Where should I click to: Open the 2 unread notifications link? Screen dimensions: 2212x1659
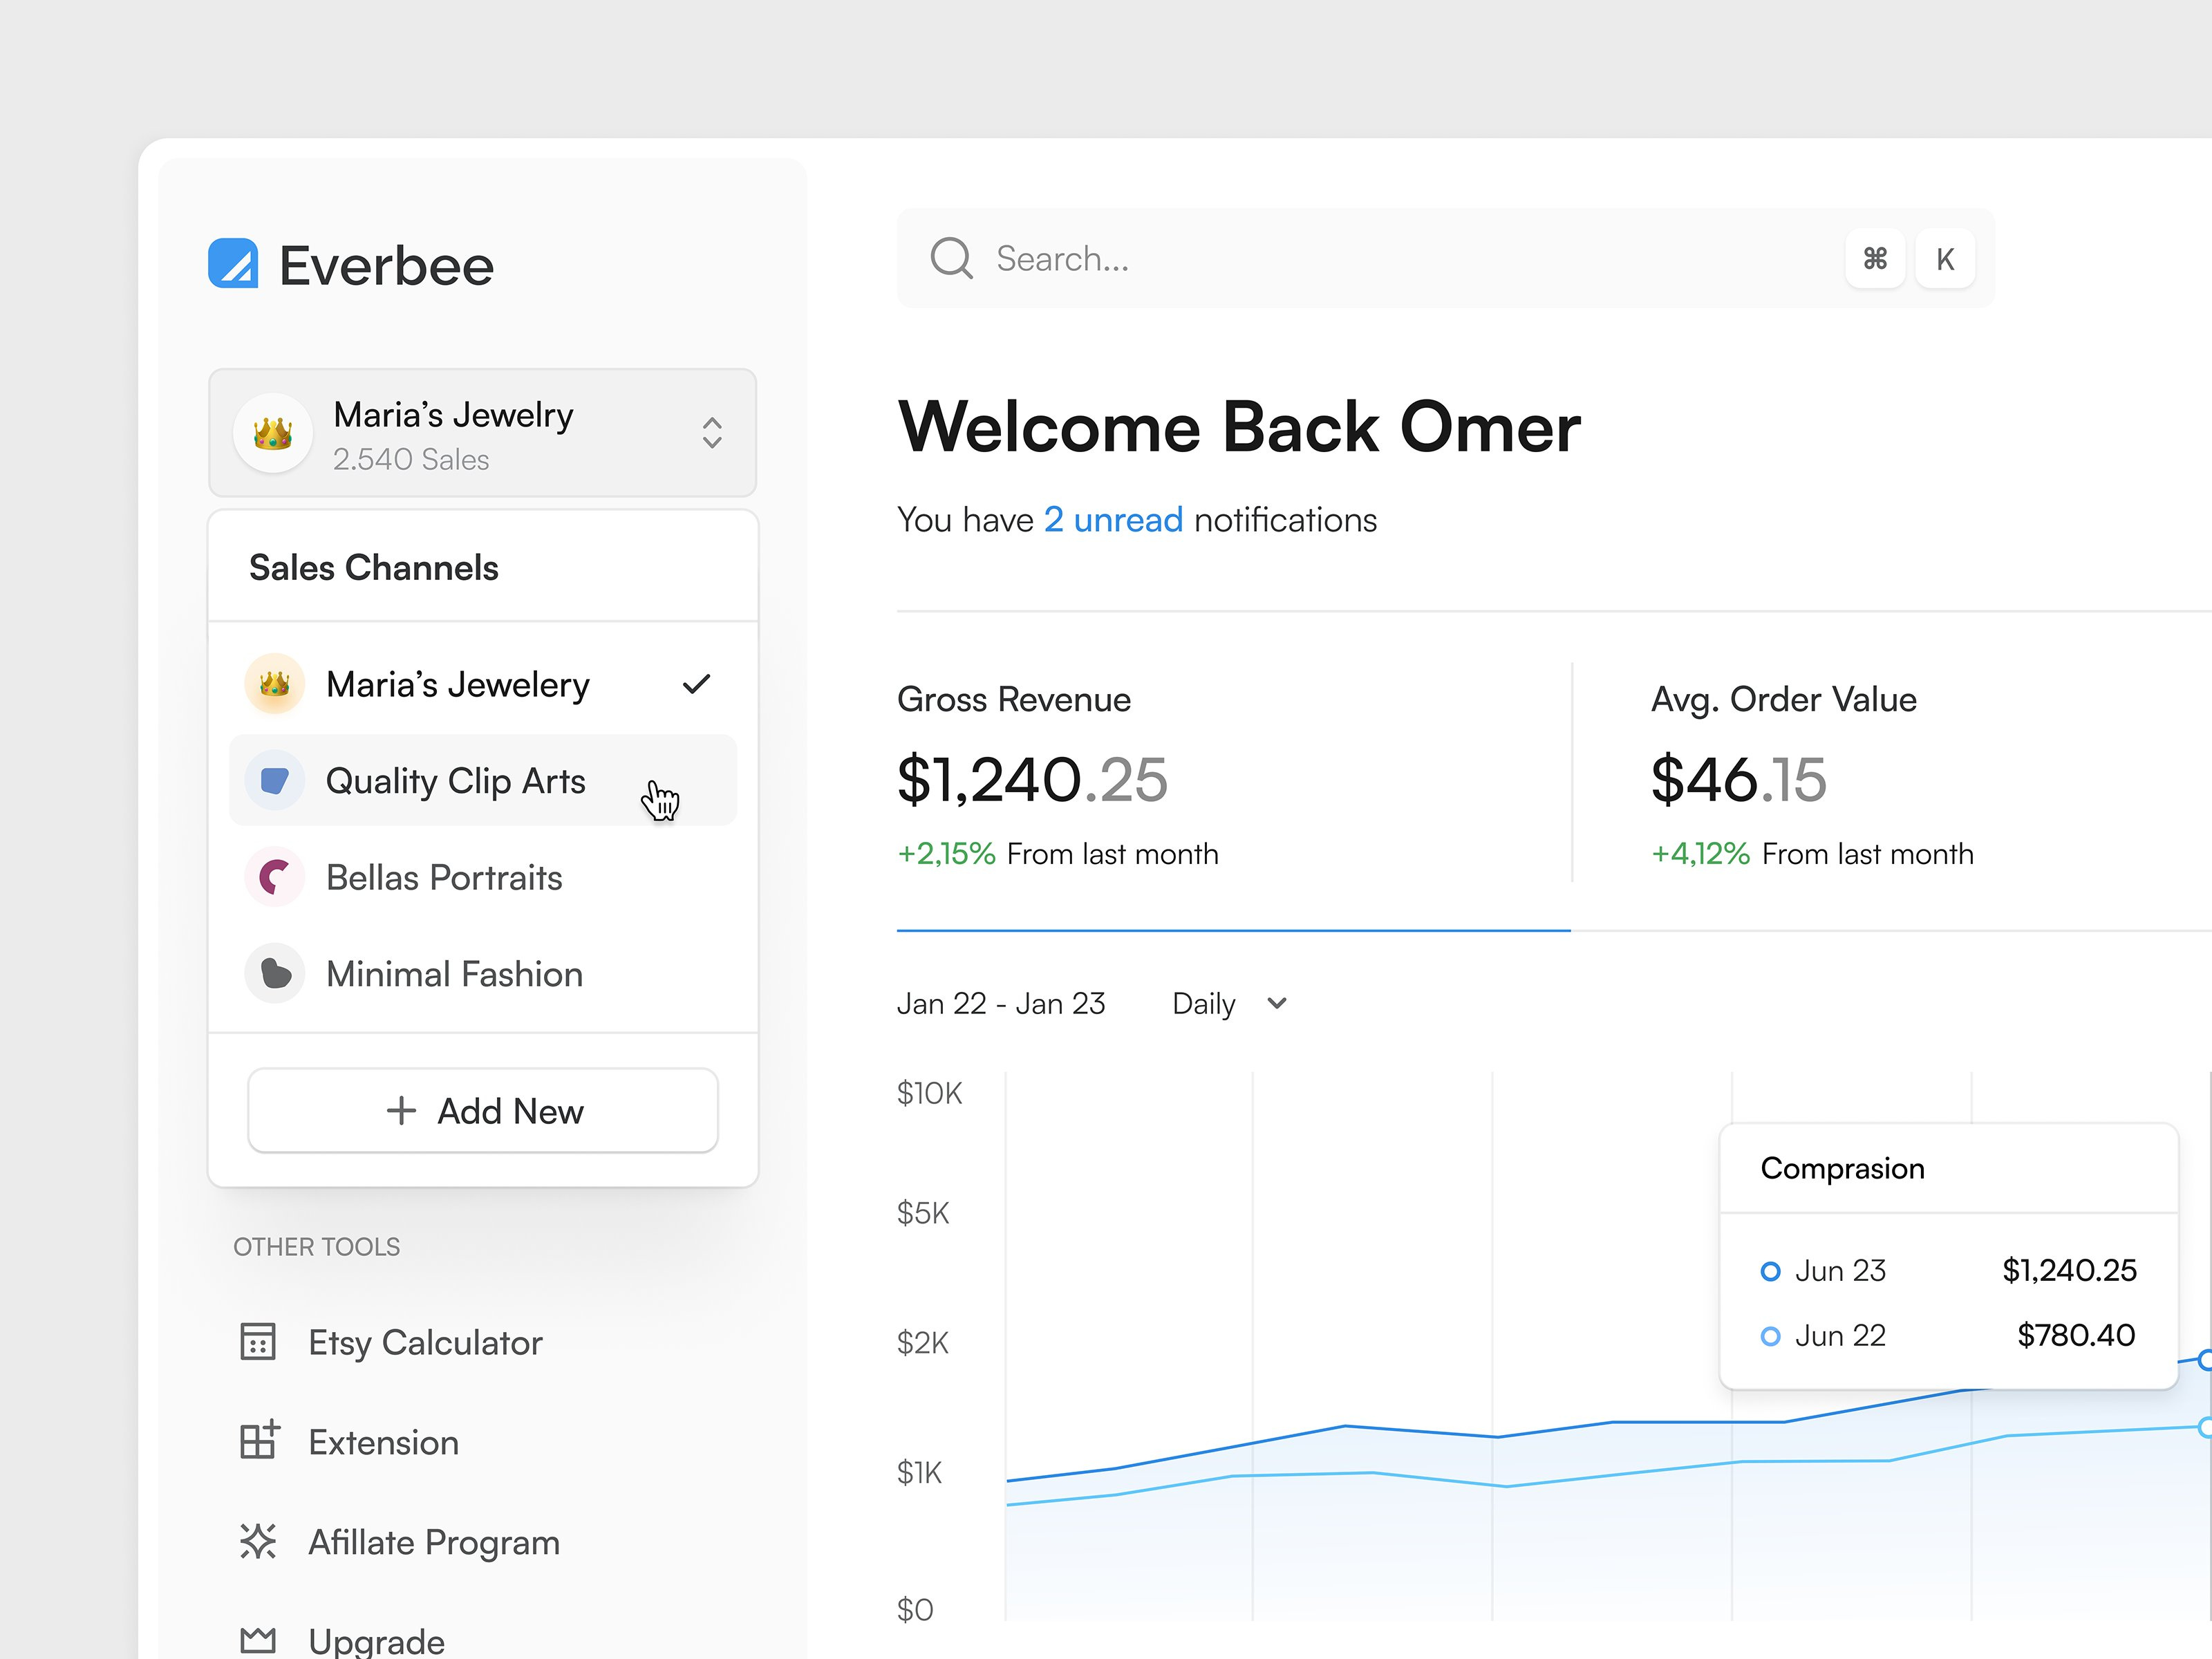pos(1113,520)
